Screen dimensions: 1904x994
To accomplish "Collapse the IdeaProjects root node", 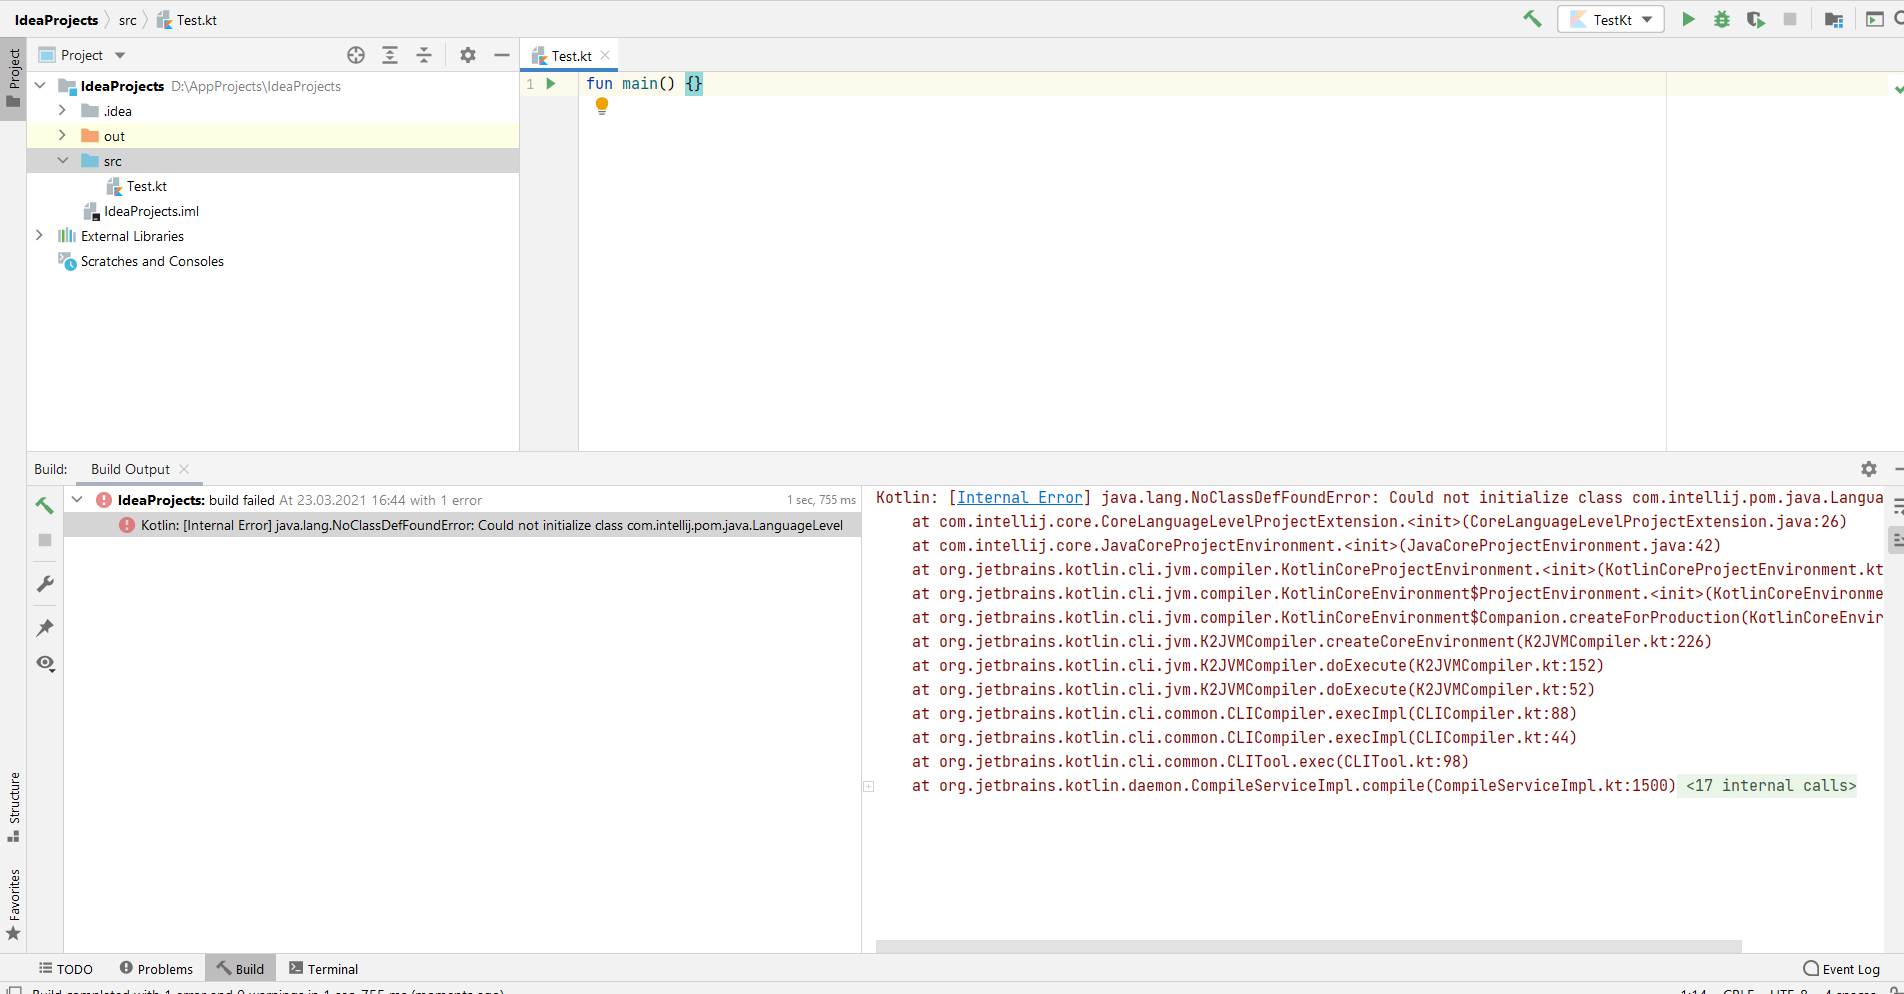I will [x=40, y=86].
